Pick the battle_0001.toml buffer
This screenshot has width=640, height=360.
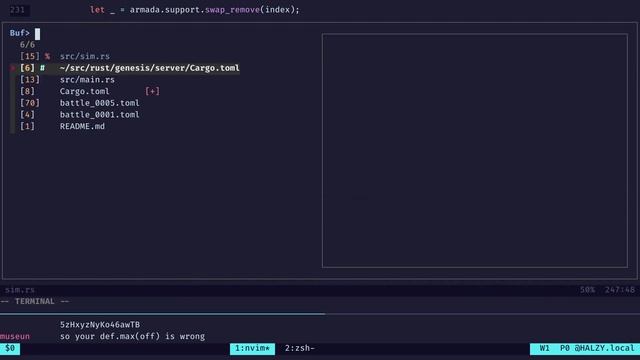coord(100,115)
